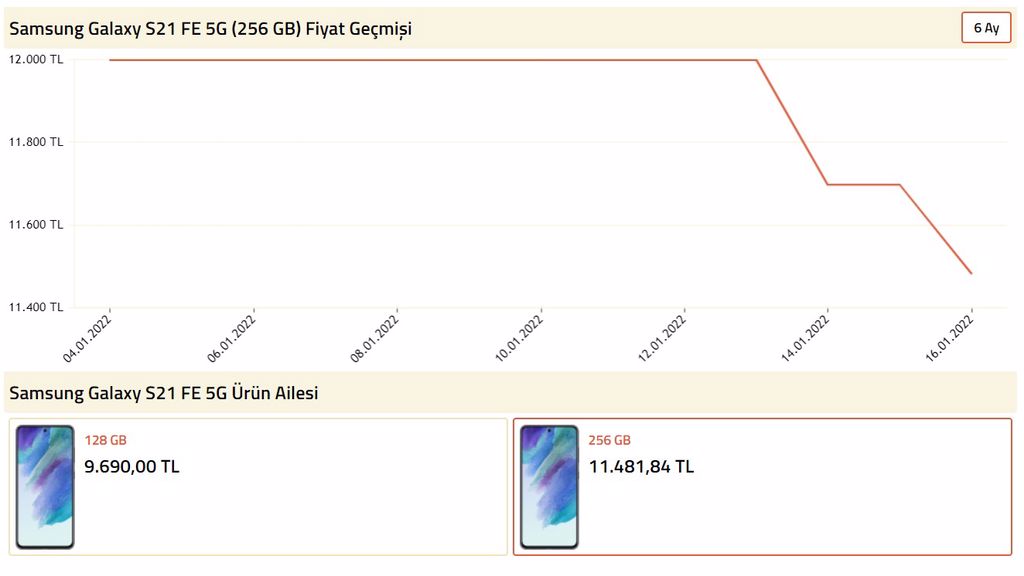This screenshot has width=1024, height=576.
Task: Select the 128 GB phone thumbnail
Action: [45, 487]
